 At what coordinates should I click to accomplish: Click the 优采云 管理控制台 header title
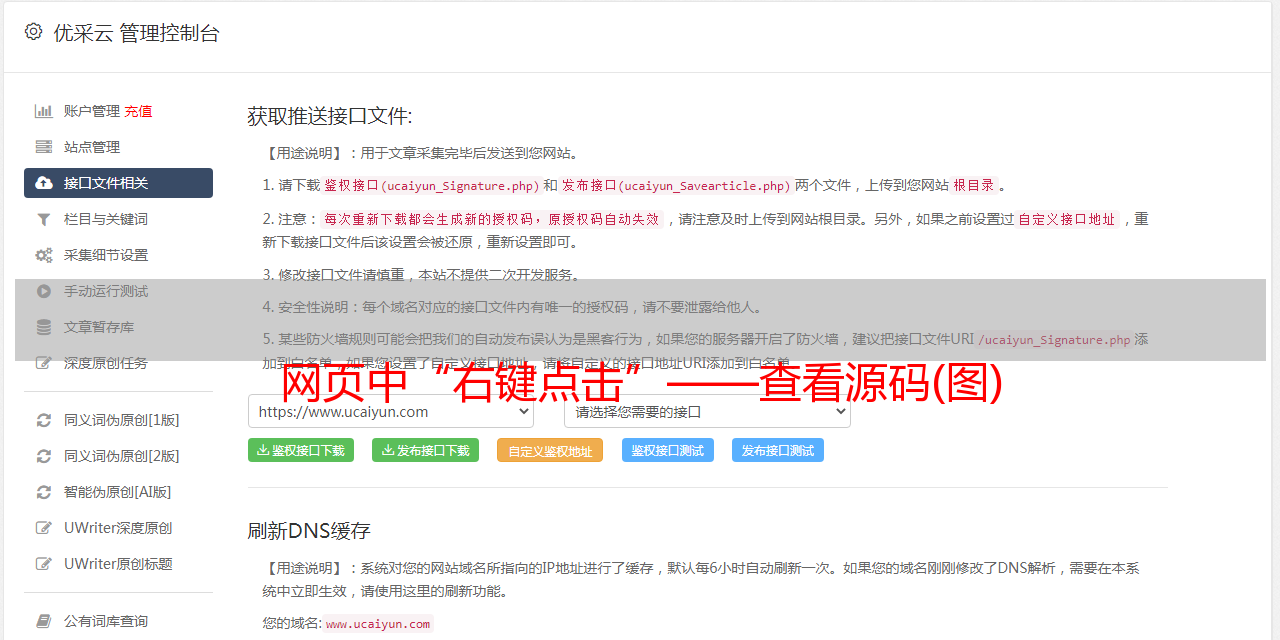pos(137,33)
